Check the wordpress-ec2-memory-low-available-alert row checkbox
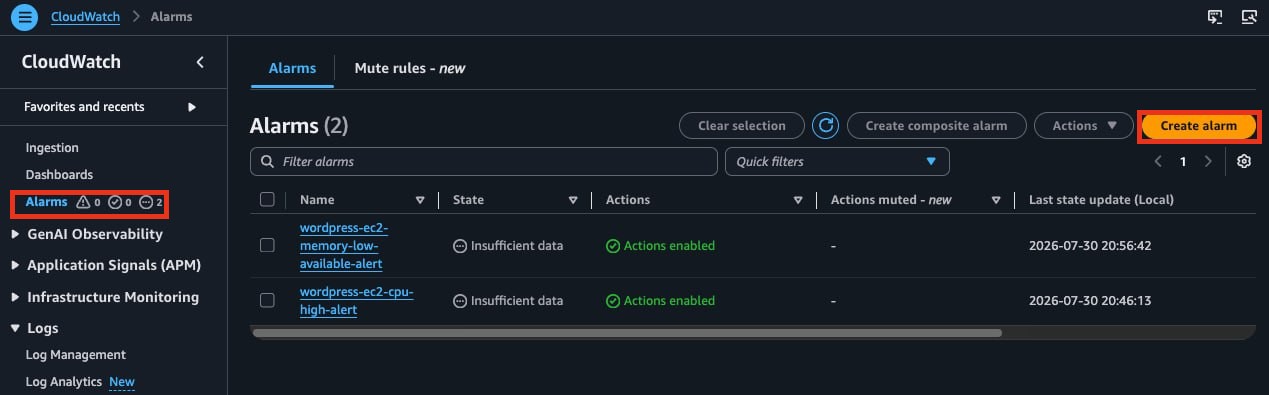This screenshot has height=395, width=1269. click(x=267, y=246)
